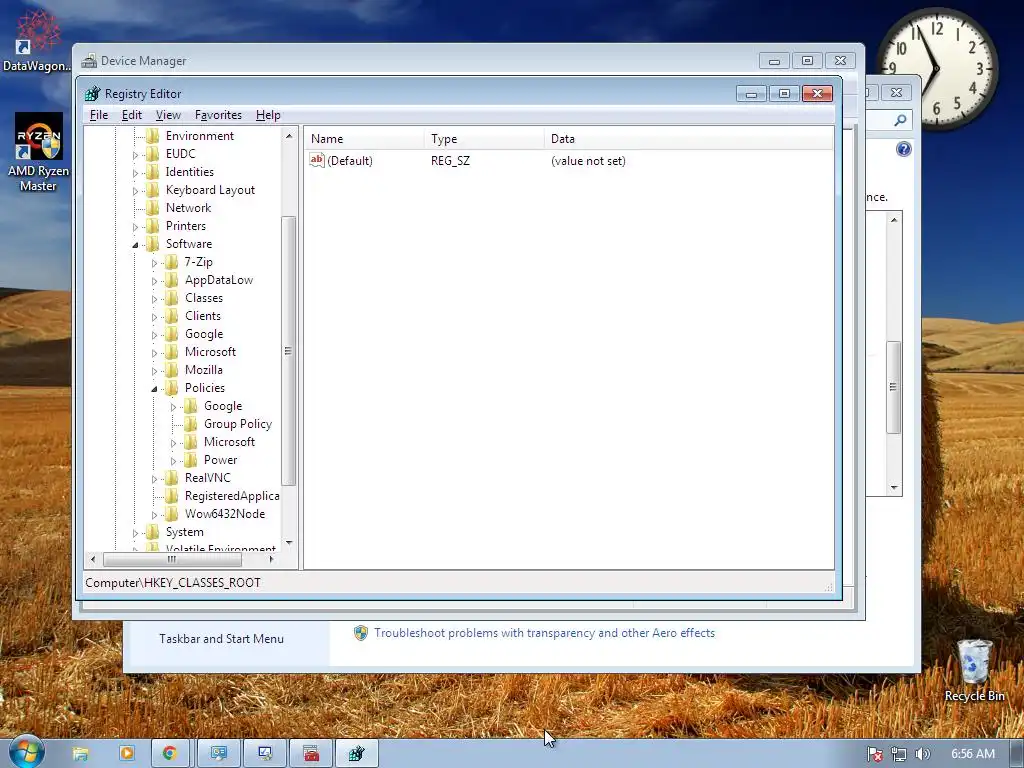Select the (Default) value name
Viewport: 1024px width, 768px height.
pyautogui.click(x=349, y=161)
